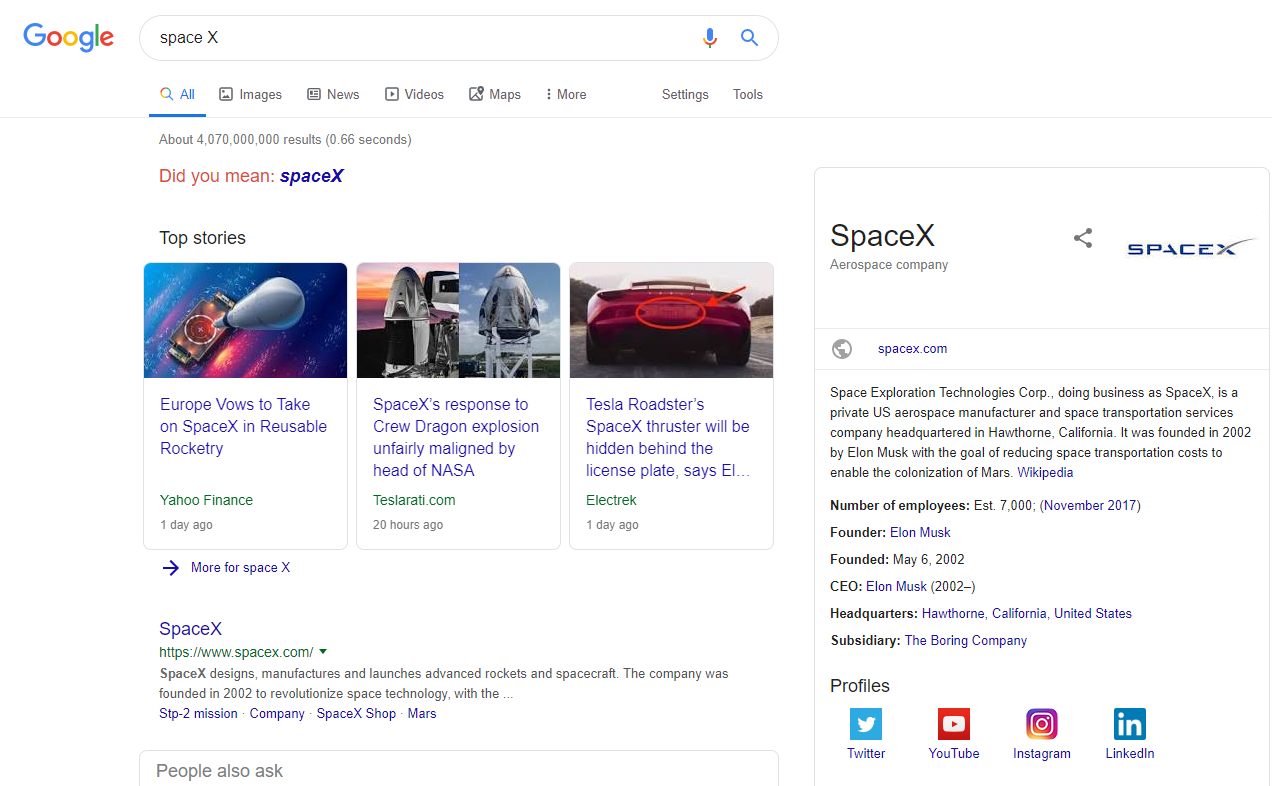Image resolution: width=1272 pixels, height=786 pixels.
Task: Click the blue search magnifier button
Action: pos(749,38)
